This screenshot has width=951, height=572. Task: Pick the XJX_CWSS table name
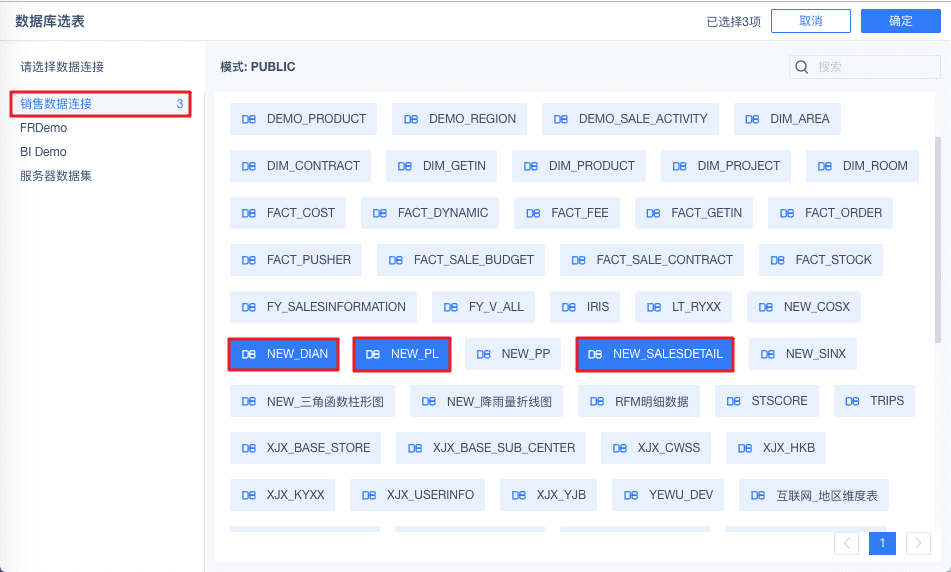click(669, 448)
